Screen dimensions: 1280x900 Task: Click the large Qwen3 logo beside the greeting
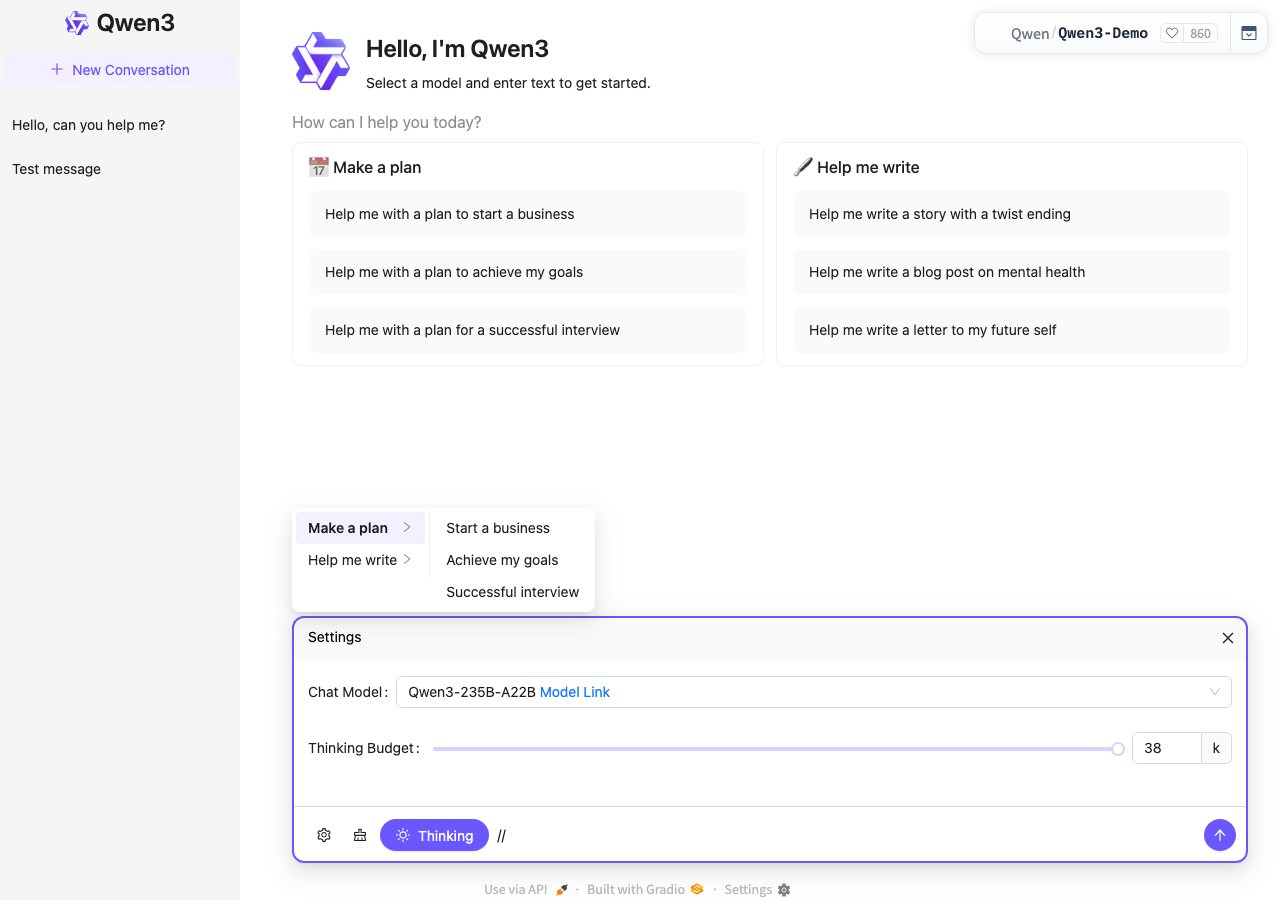[x=321, y=61]
